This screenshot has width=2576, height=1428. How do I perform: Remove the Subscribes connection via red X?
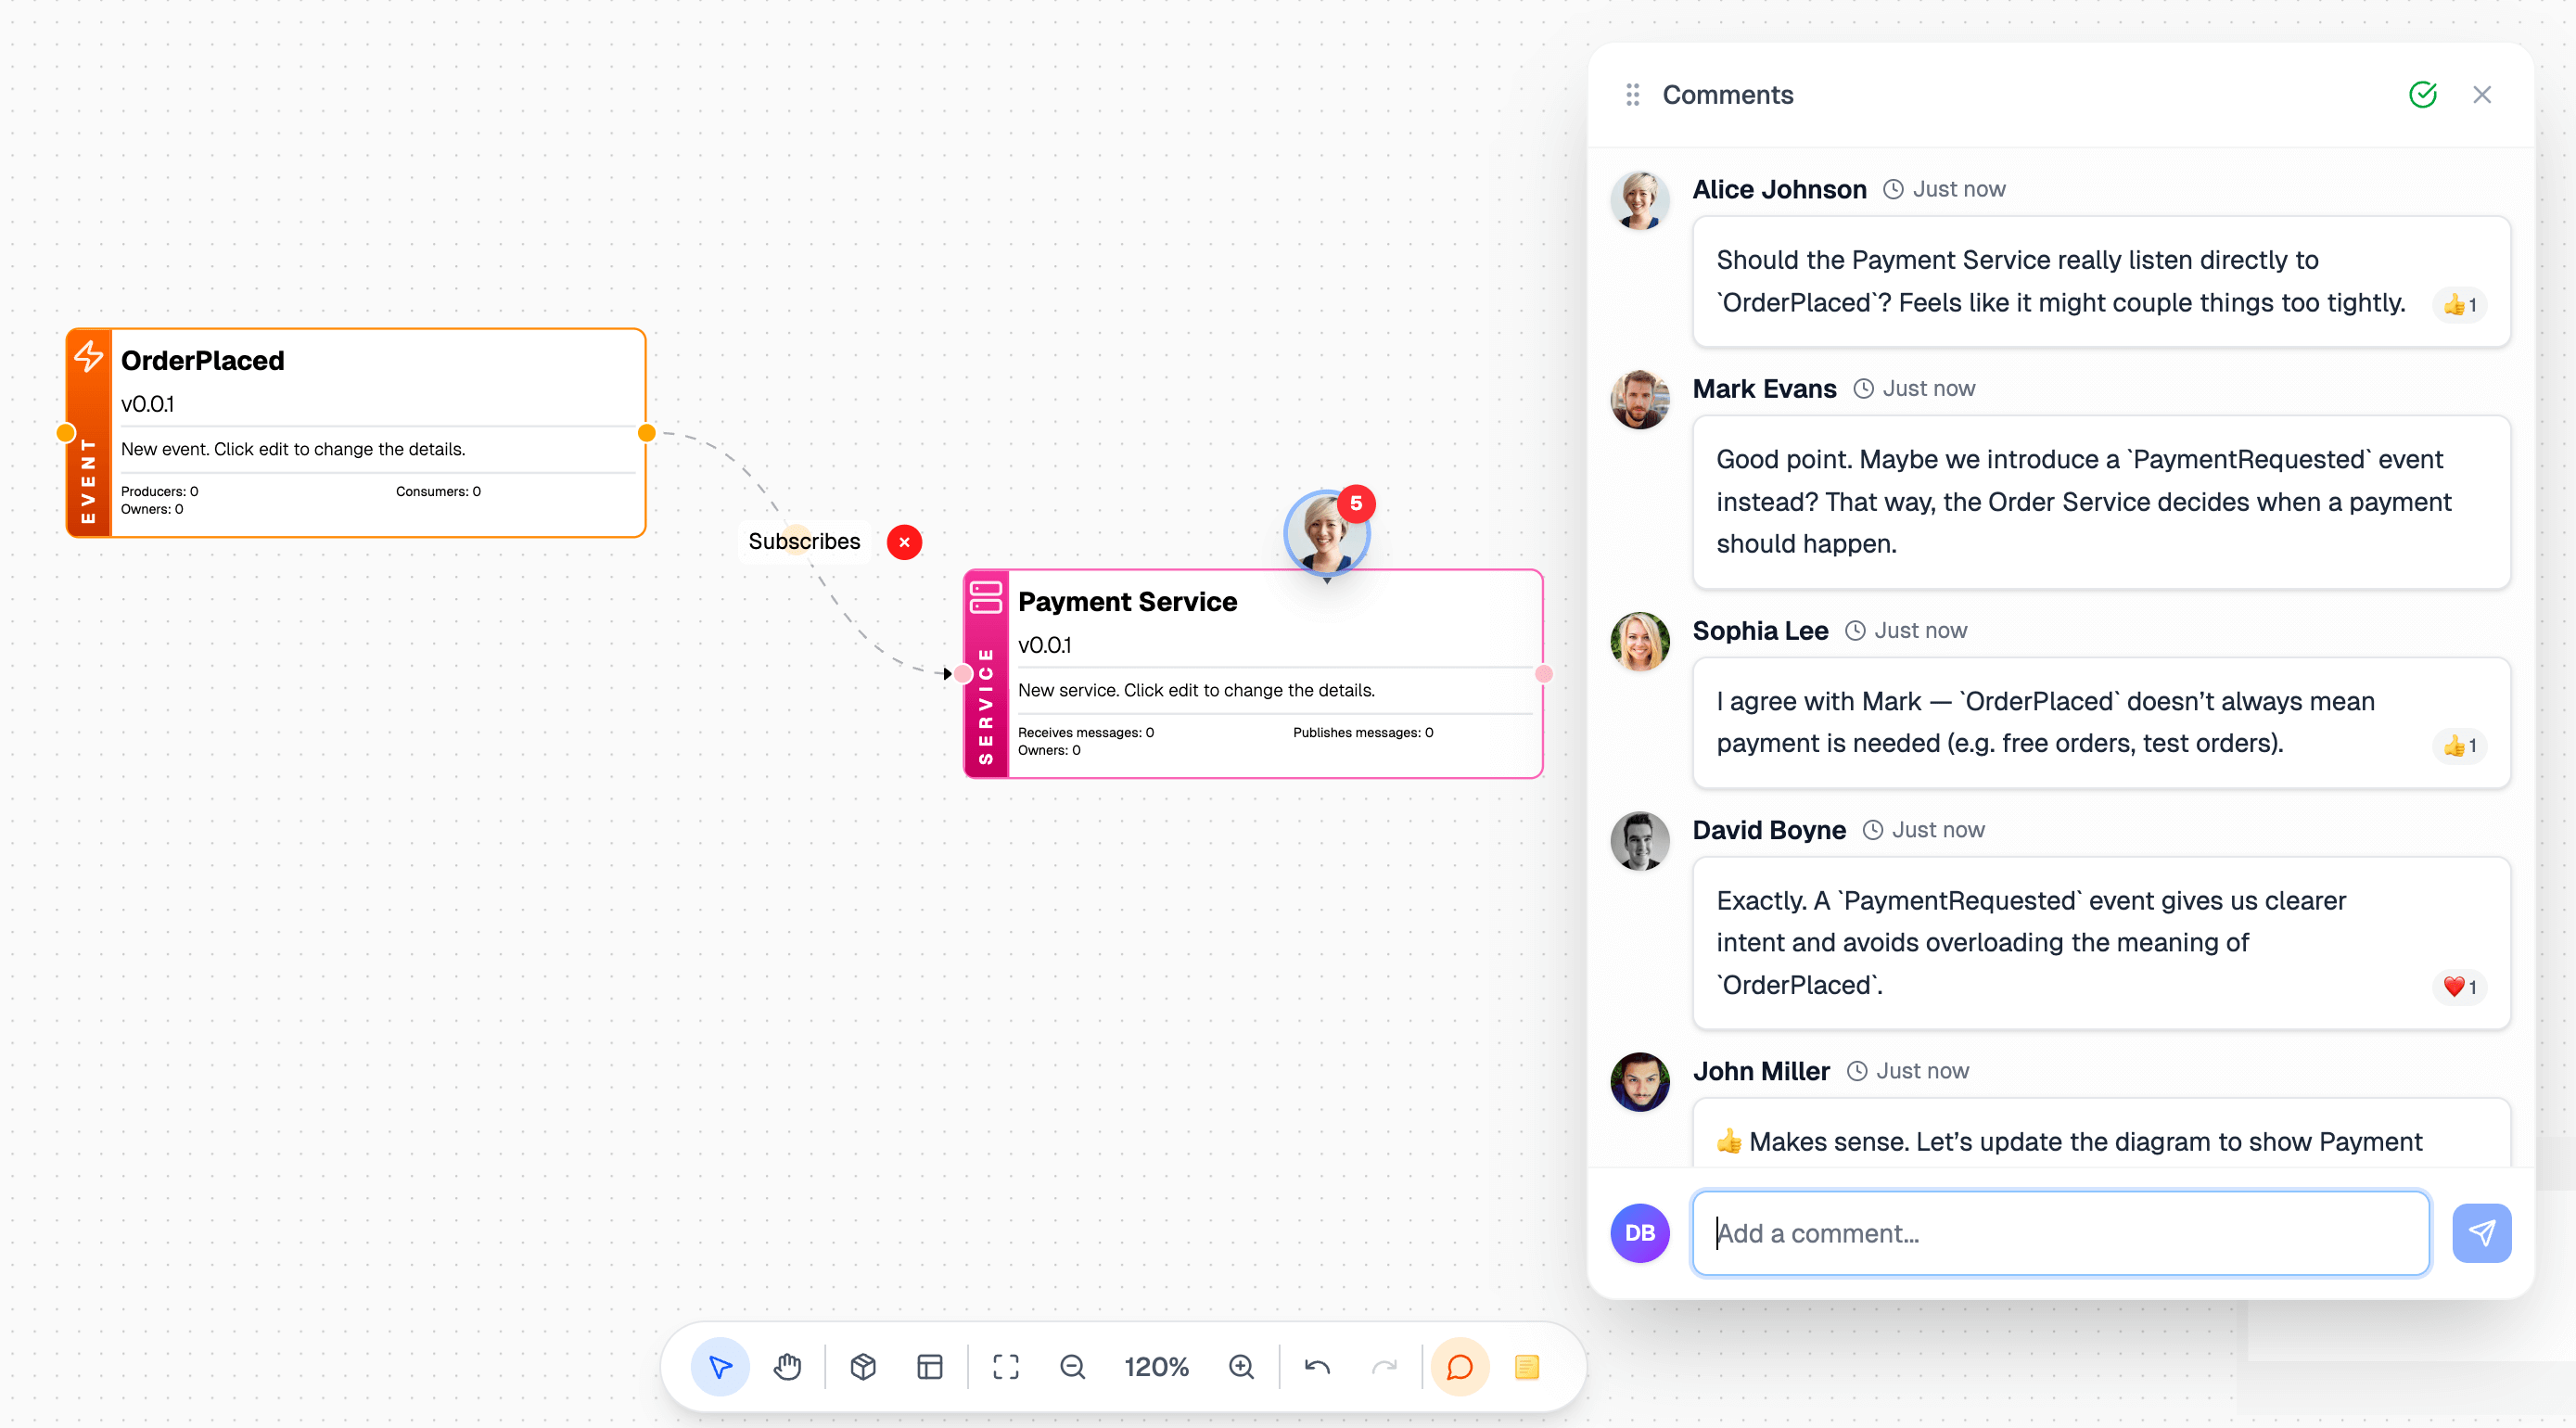[904, 542]
